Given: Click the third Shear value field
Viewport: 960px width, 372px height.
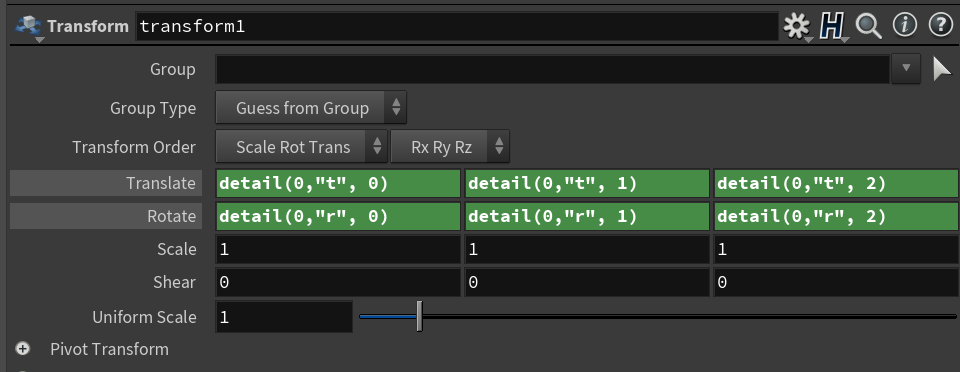Looking at the screenshot, I should (836, 283).
